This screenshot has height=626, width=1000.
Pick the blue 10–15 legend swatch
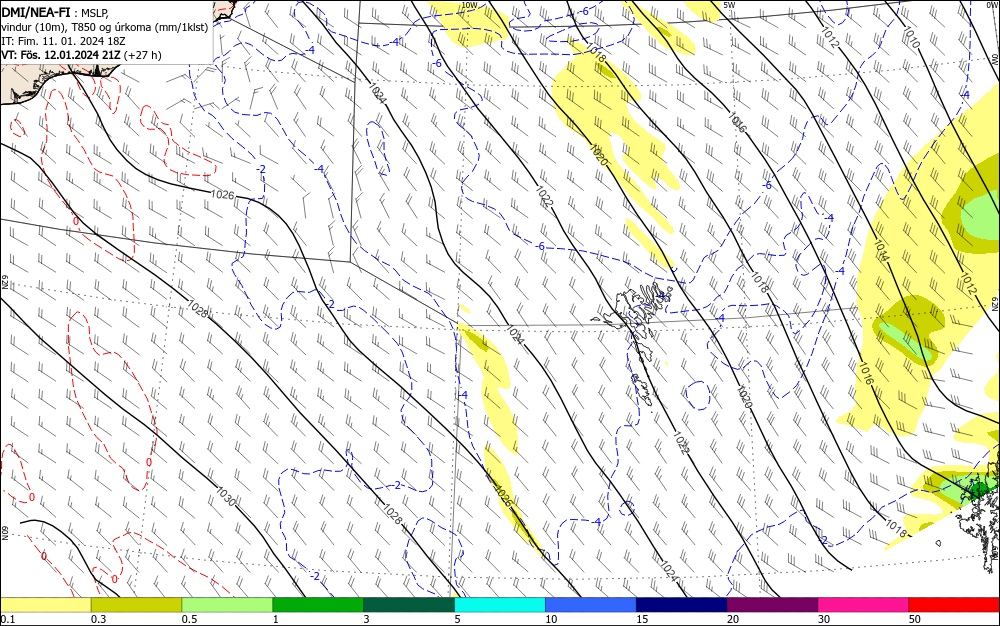click(591, 605)
